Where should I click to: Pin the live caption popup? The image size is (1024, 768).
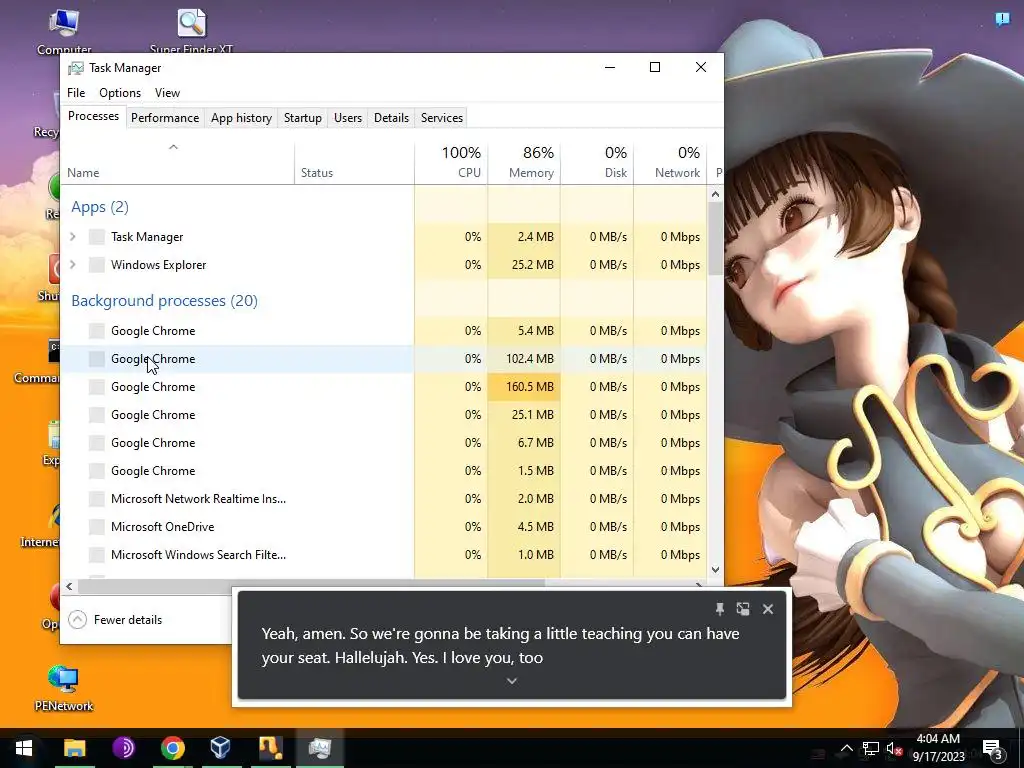point(720,609)
